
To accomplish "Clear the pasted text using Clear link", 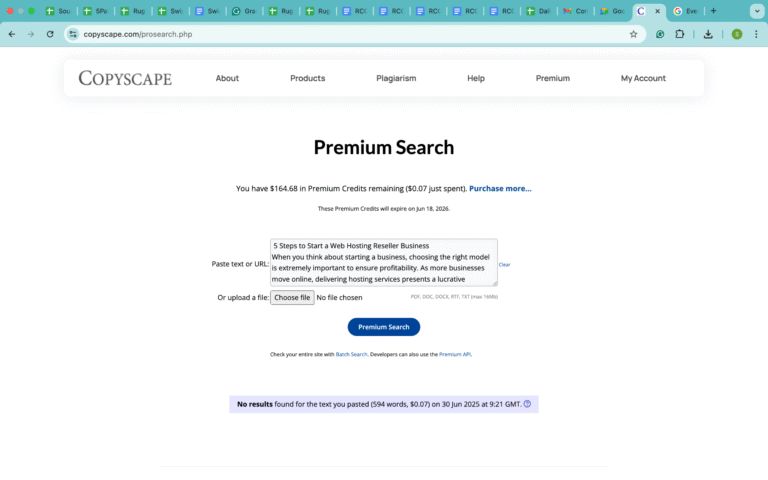I will [x=504, y=265].
